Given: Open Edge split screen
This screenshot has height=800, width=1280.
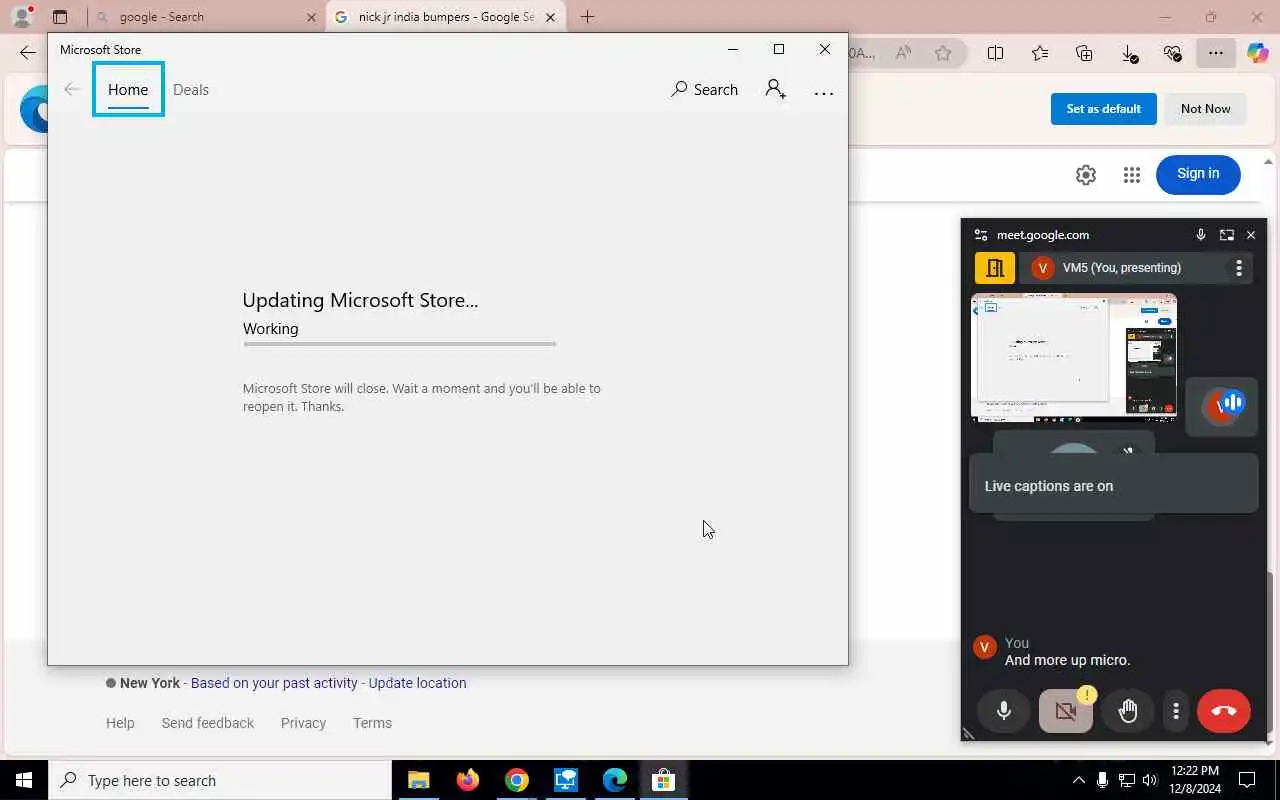Looking at the screenshot, I should click(x=995, y=53).
